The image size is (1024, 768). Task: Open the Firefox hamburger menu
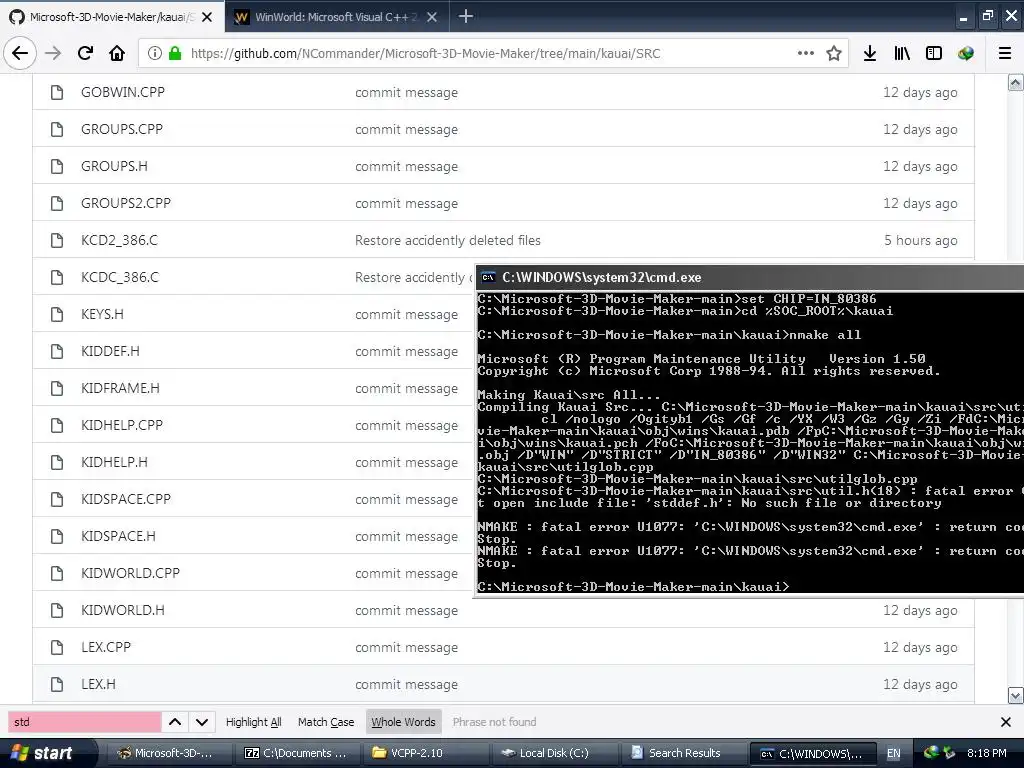tap(1005, 53)
